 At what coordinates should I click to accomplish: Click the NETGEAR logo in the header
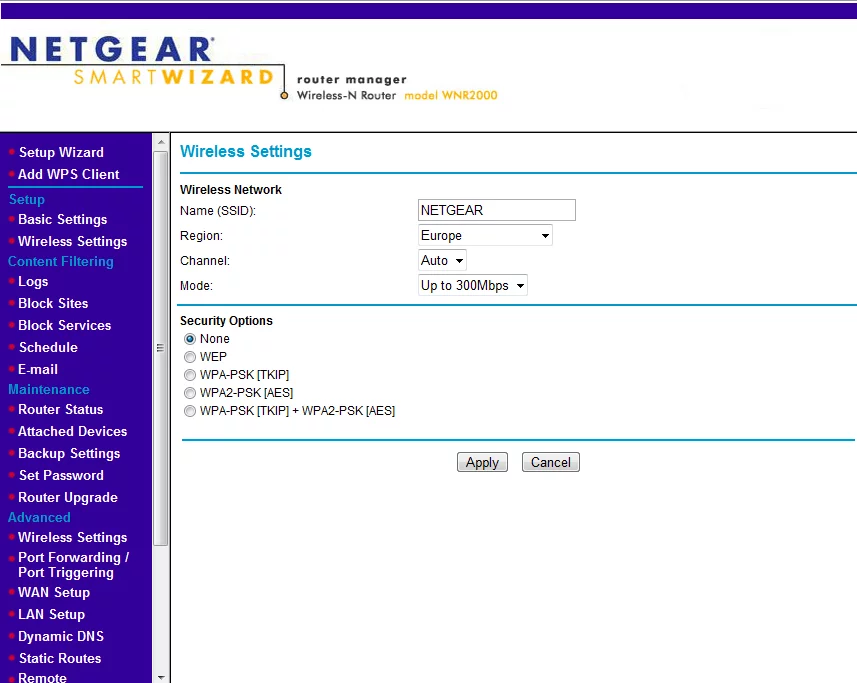click(112, 50)
